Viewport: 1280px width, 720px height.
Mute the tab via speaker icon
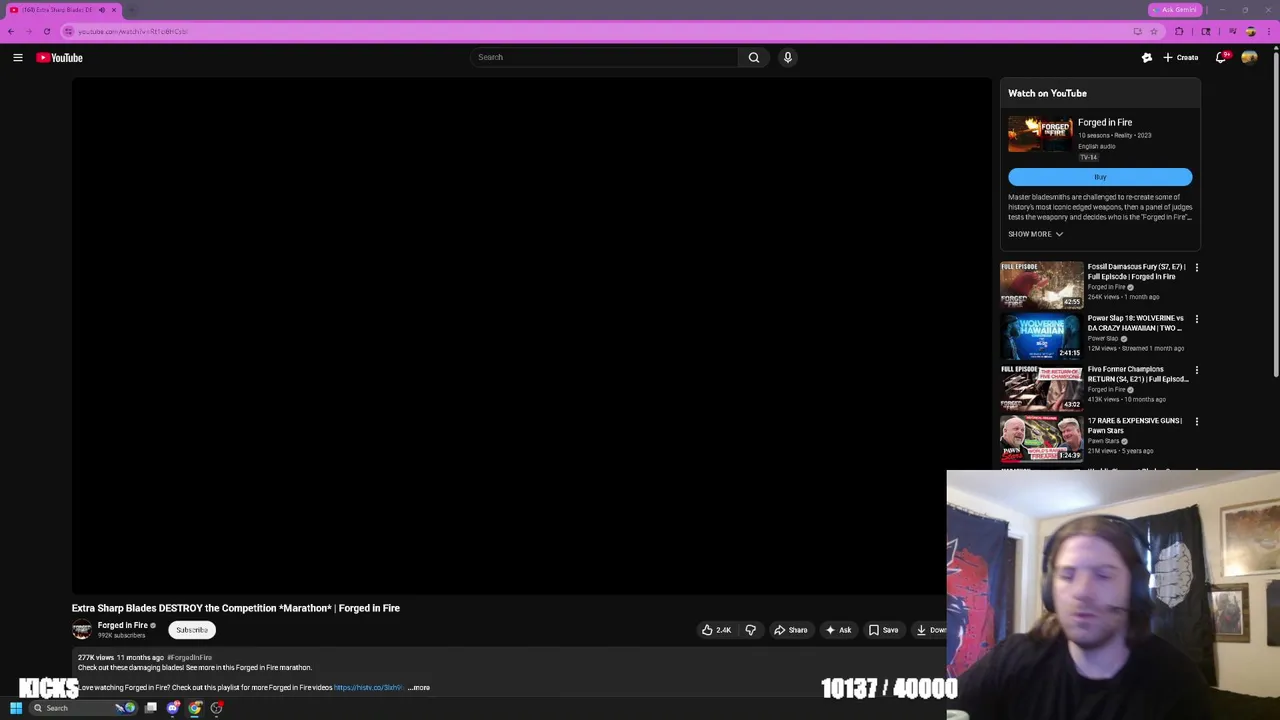[101, 10]
